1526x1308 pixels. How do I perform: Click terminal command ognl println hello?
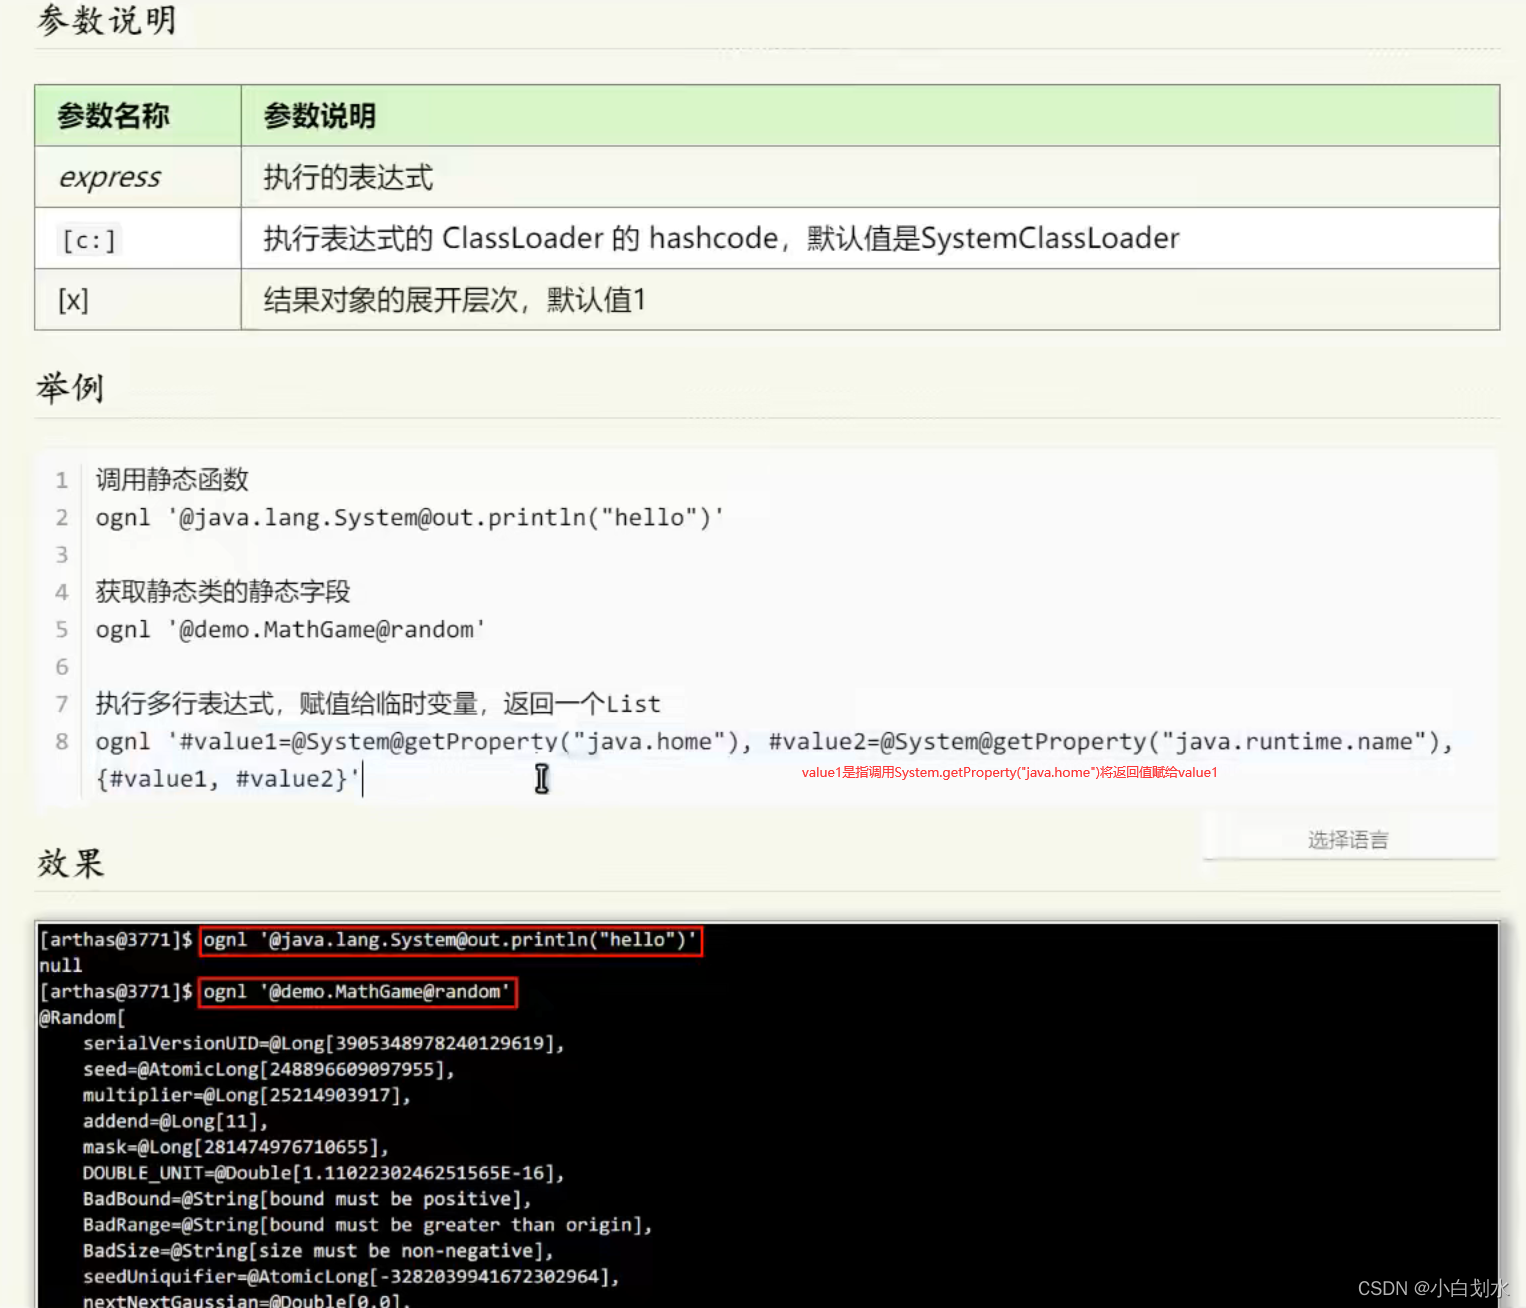click(450, 940)
